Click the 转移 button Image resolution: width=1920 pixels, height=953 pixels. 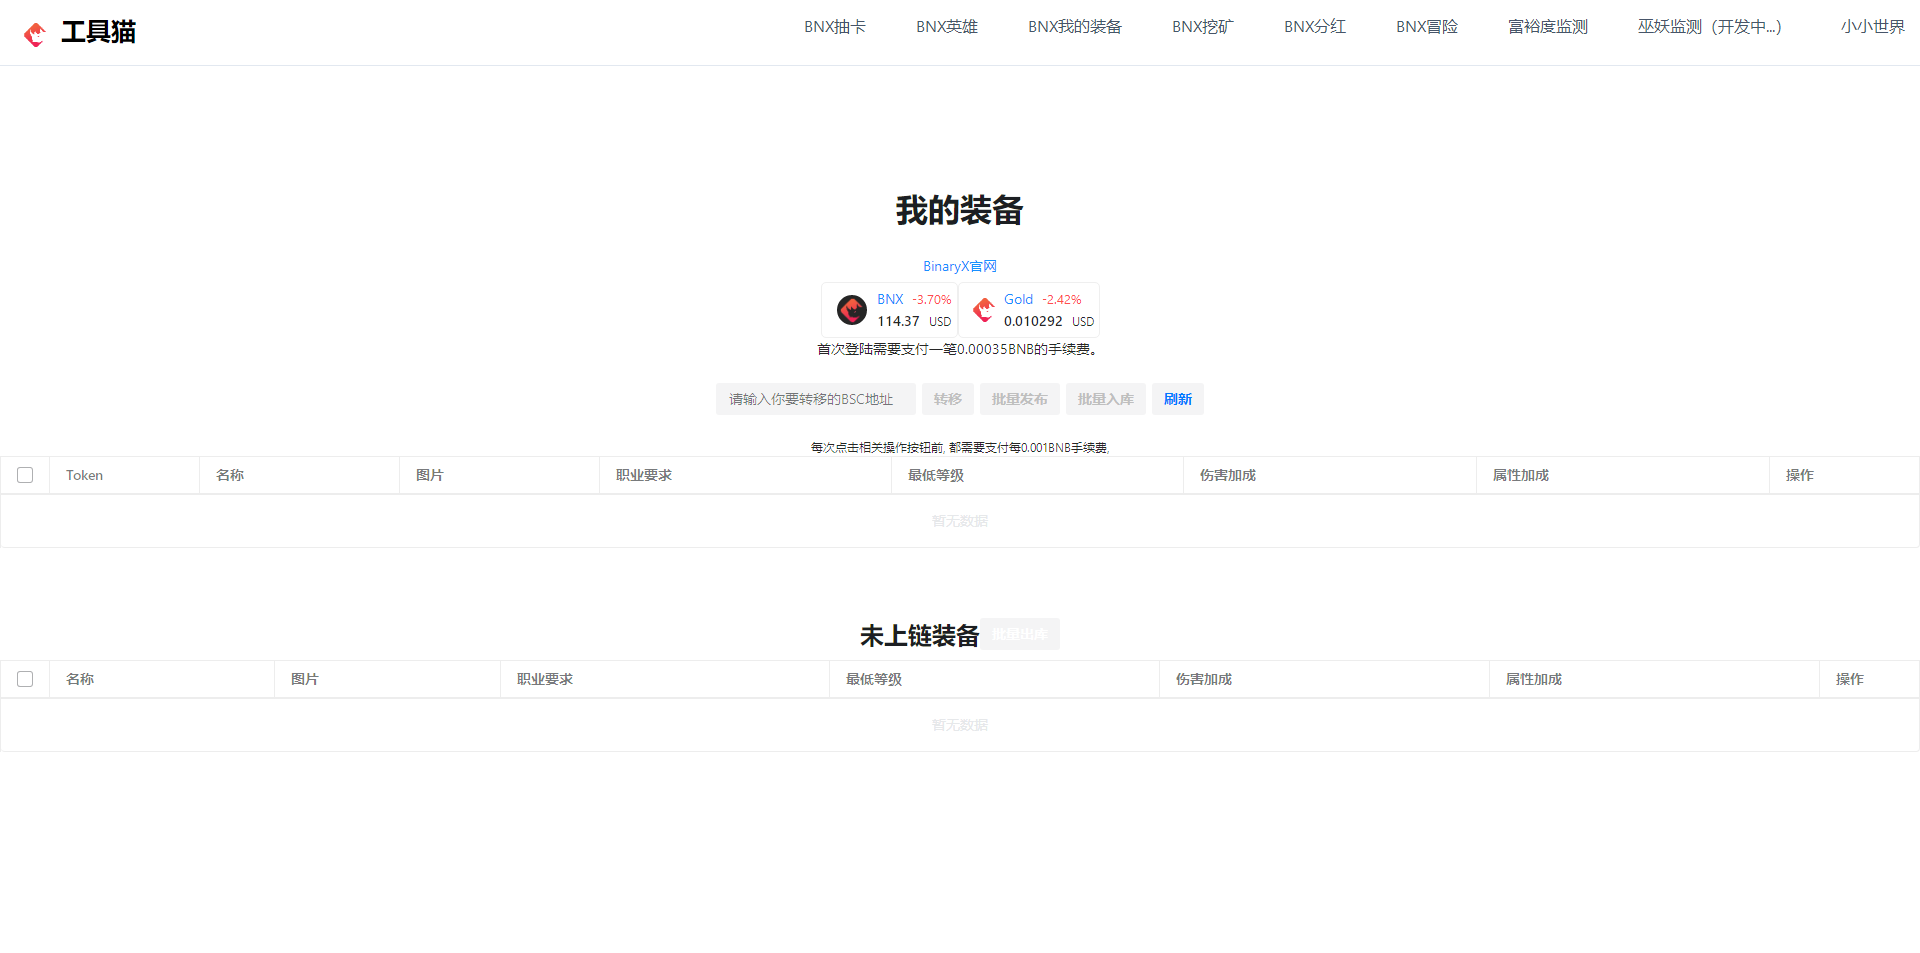(948, 399)
